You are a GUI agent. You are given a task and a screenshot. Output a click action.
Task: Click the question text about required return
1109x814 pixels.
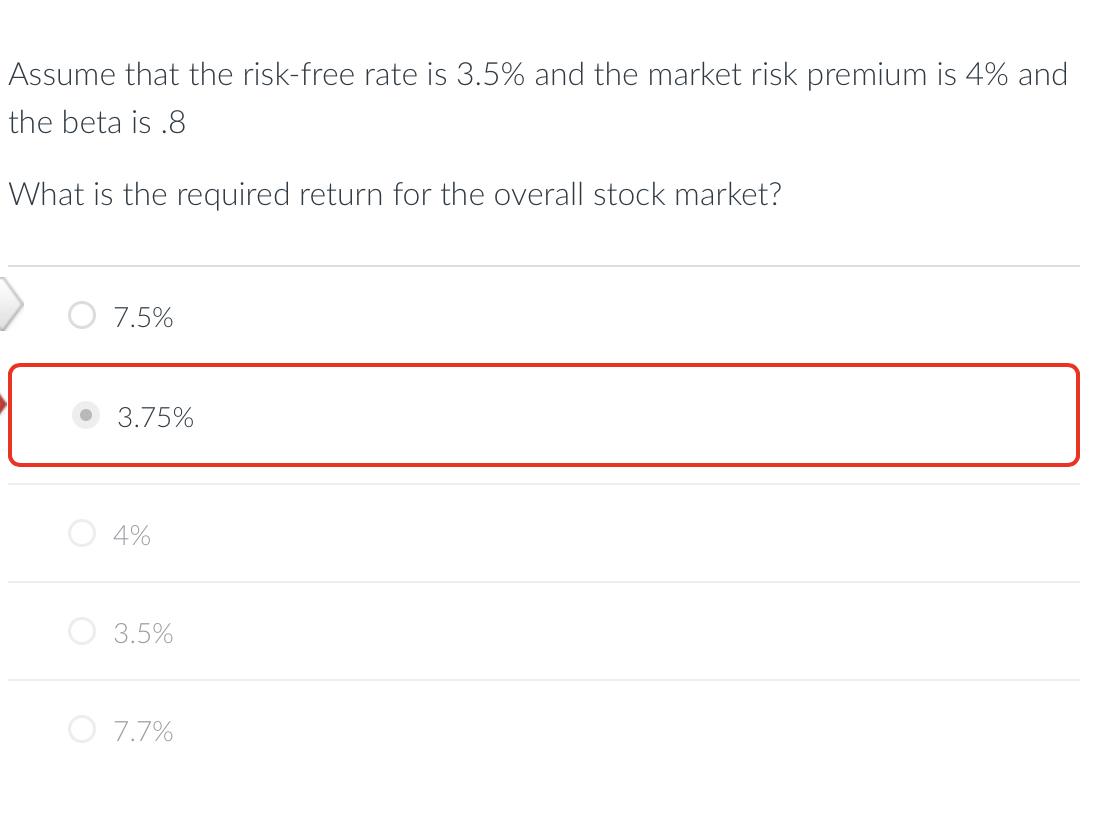(395, 193)
